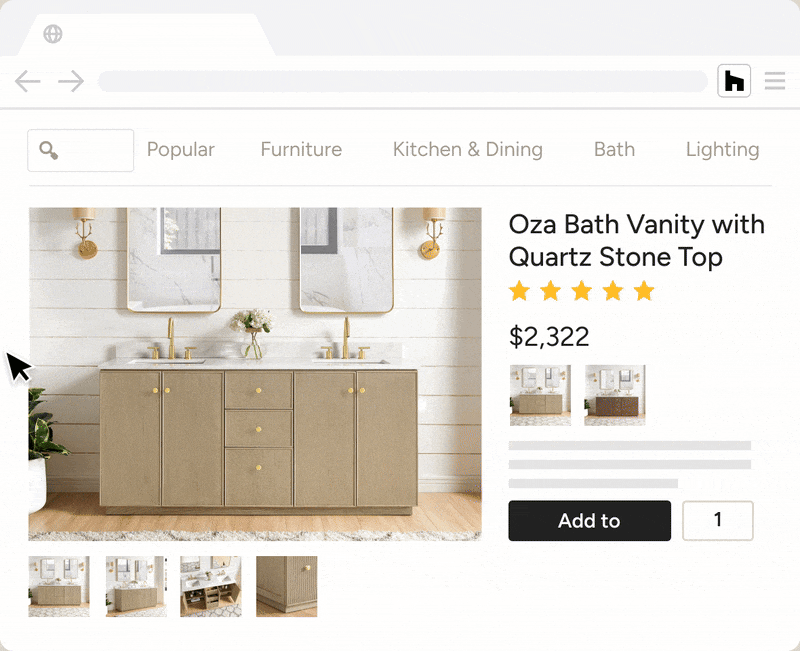Click the quantity field showing 1
Image resolution: width=800 pixels, height=651 pixels.
point(717,520)
